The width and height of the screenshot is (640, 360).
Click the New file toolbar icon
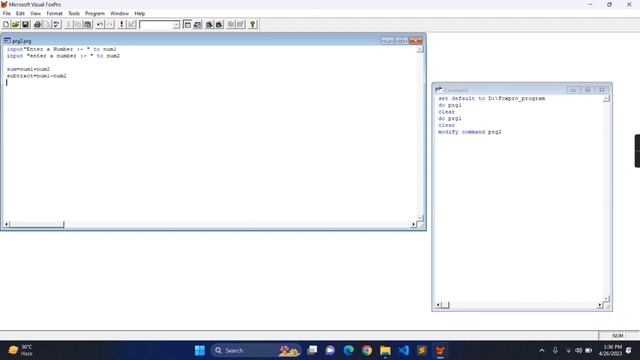tap(6, 24)
